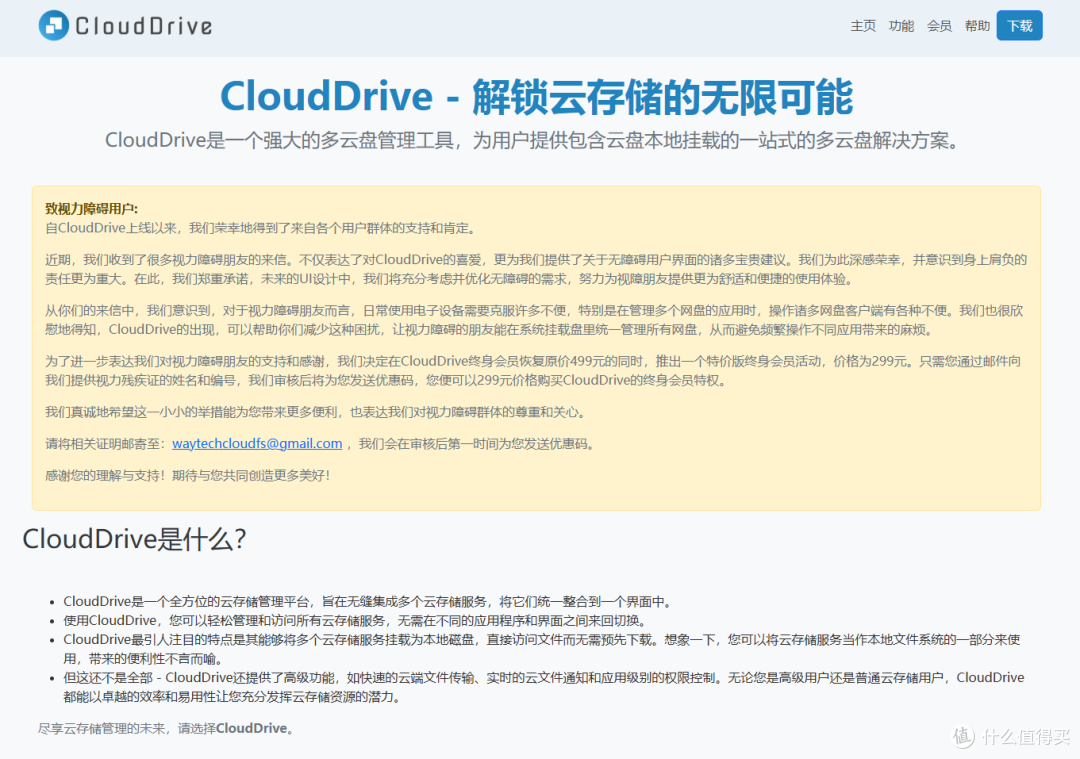This screenshot has height=759, width=1080.
Task: Click the paragraph starting 从你们的来信中
Action: (534, 320)
